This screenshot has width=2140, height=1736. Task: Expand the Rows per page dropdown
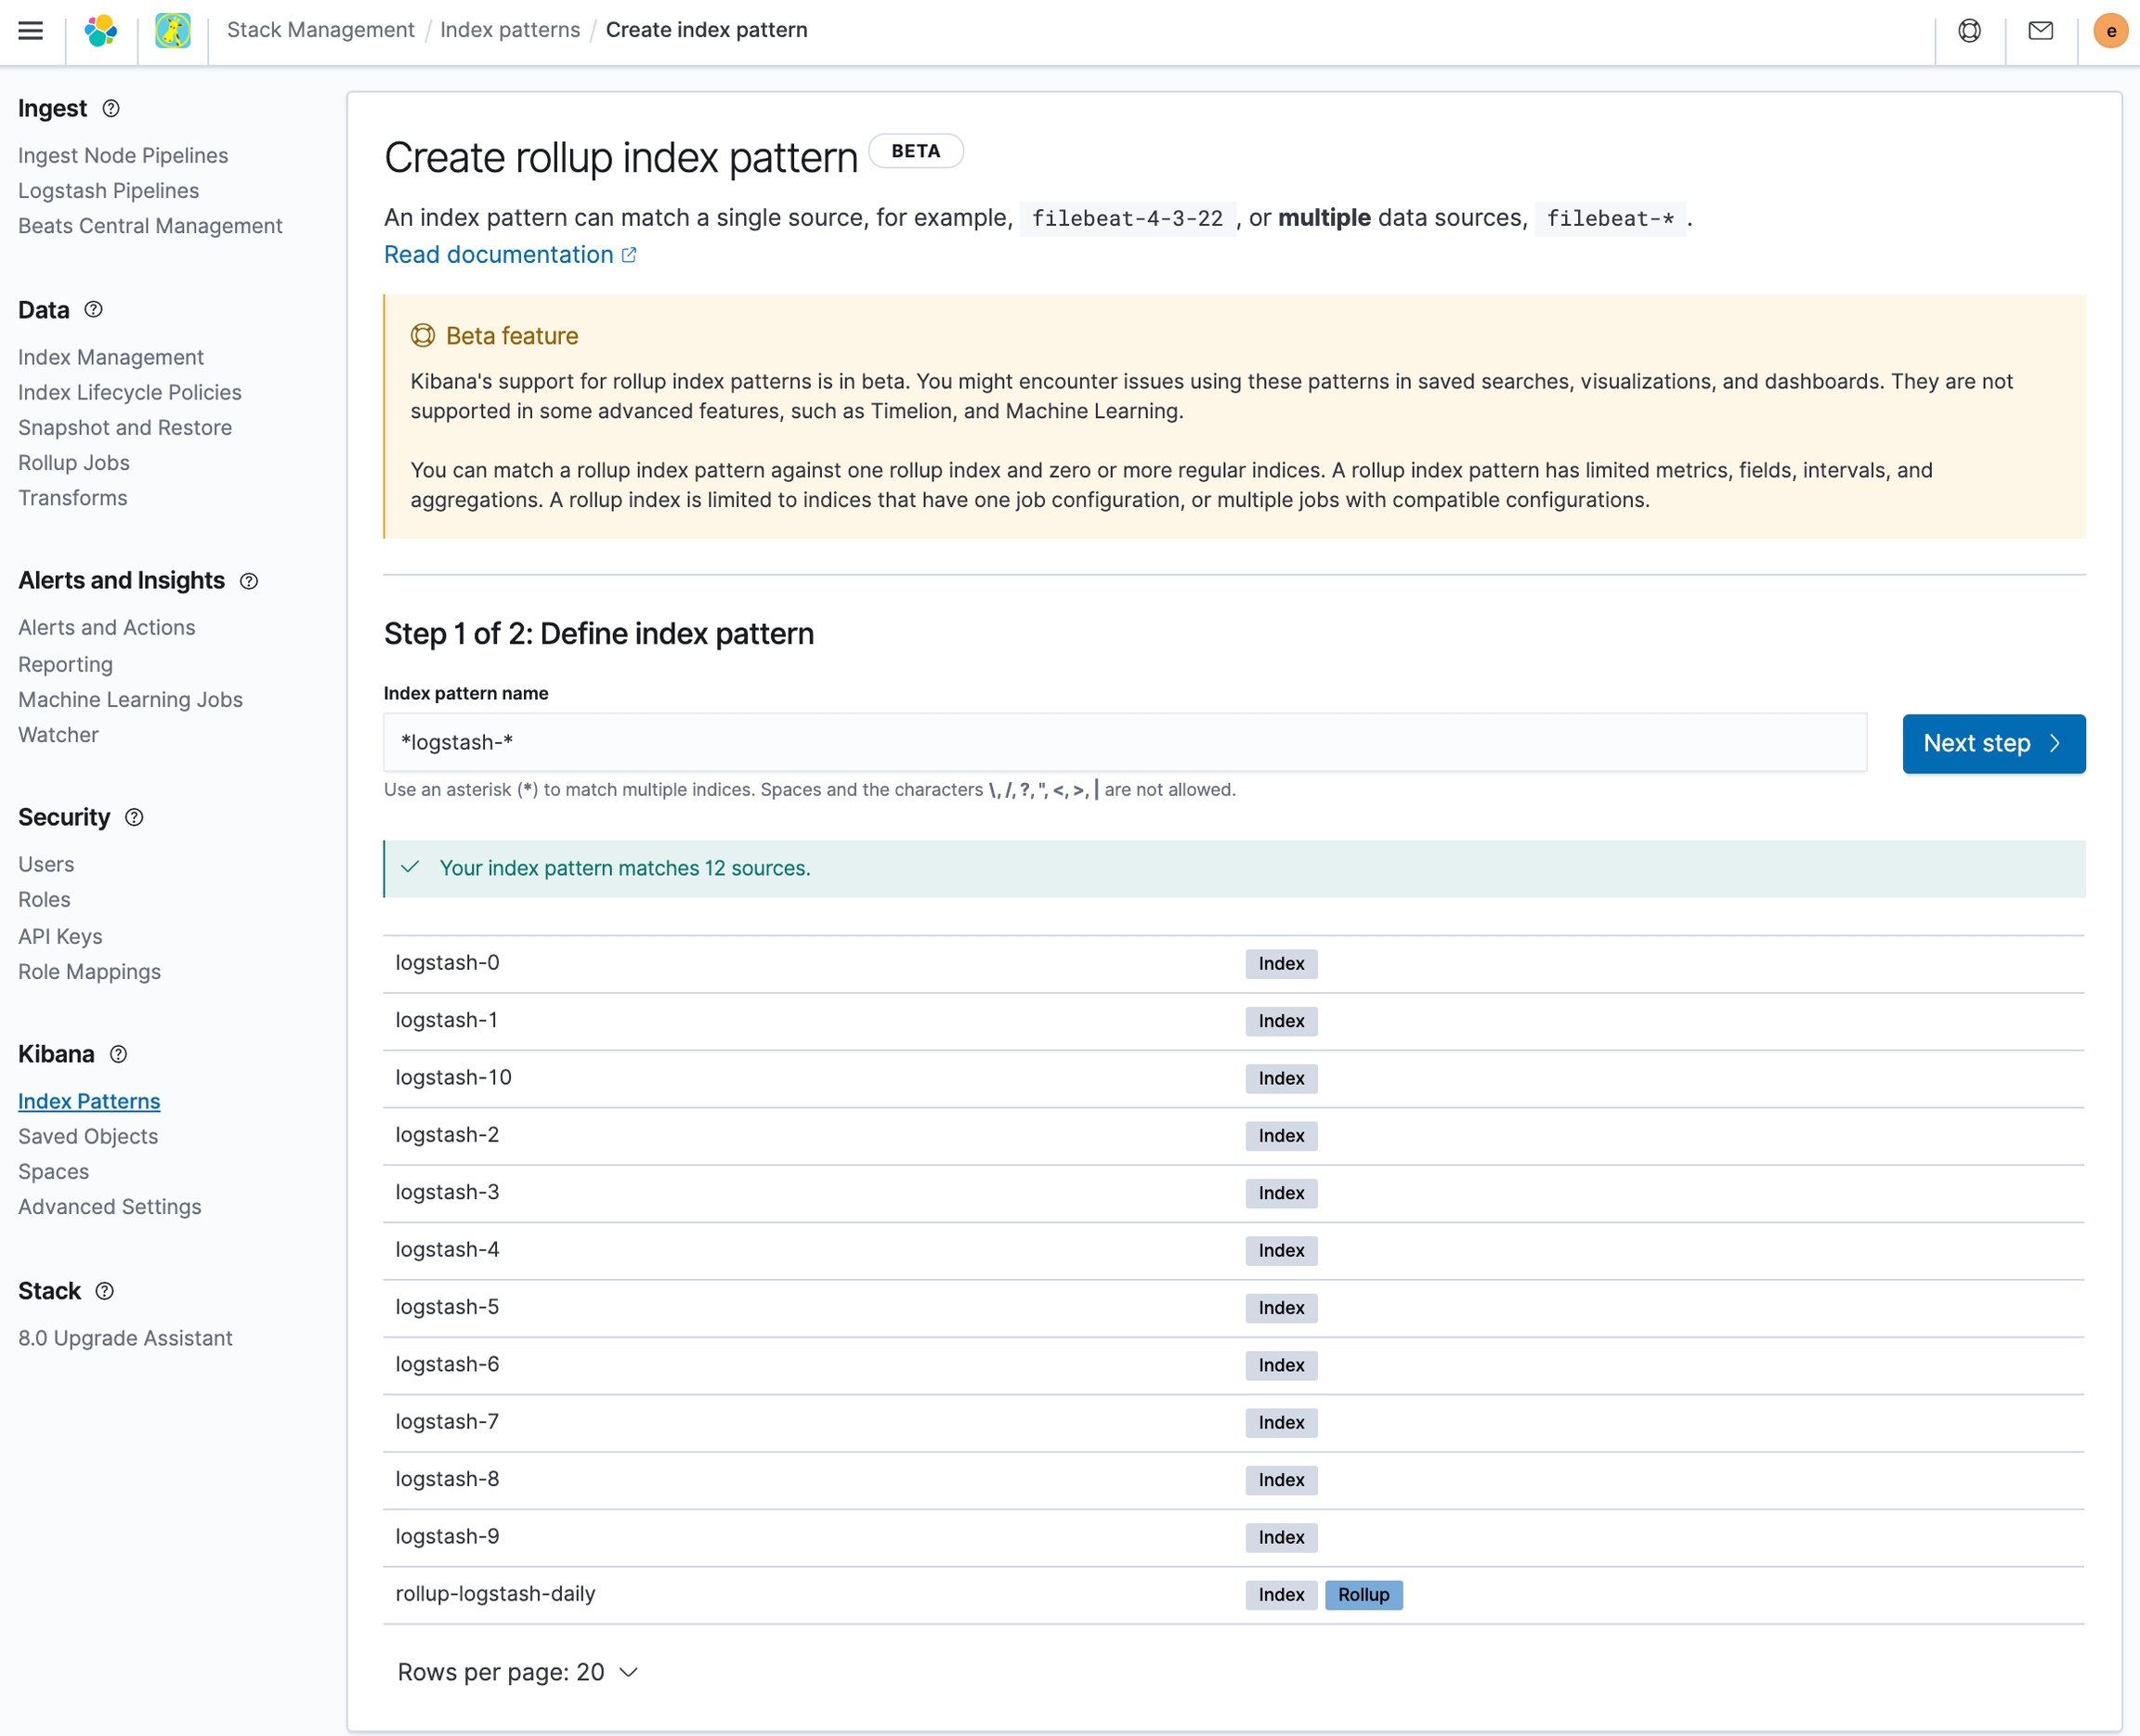pyautogui.click(x=517, y=1672)
